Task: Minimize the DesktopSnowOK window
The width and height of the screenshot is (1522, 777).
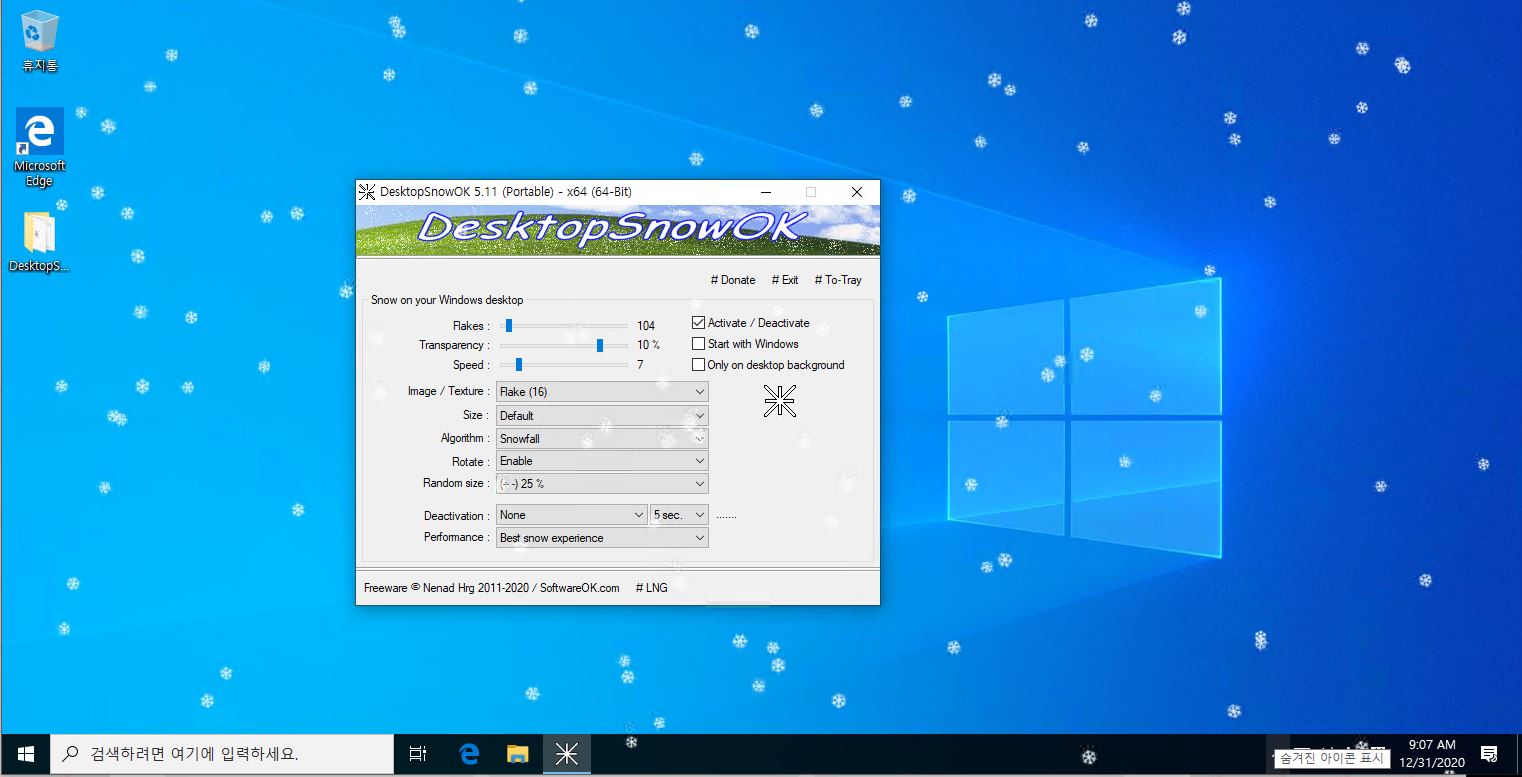Action: 765,192
